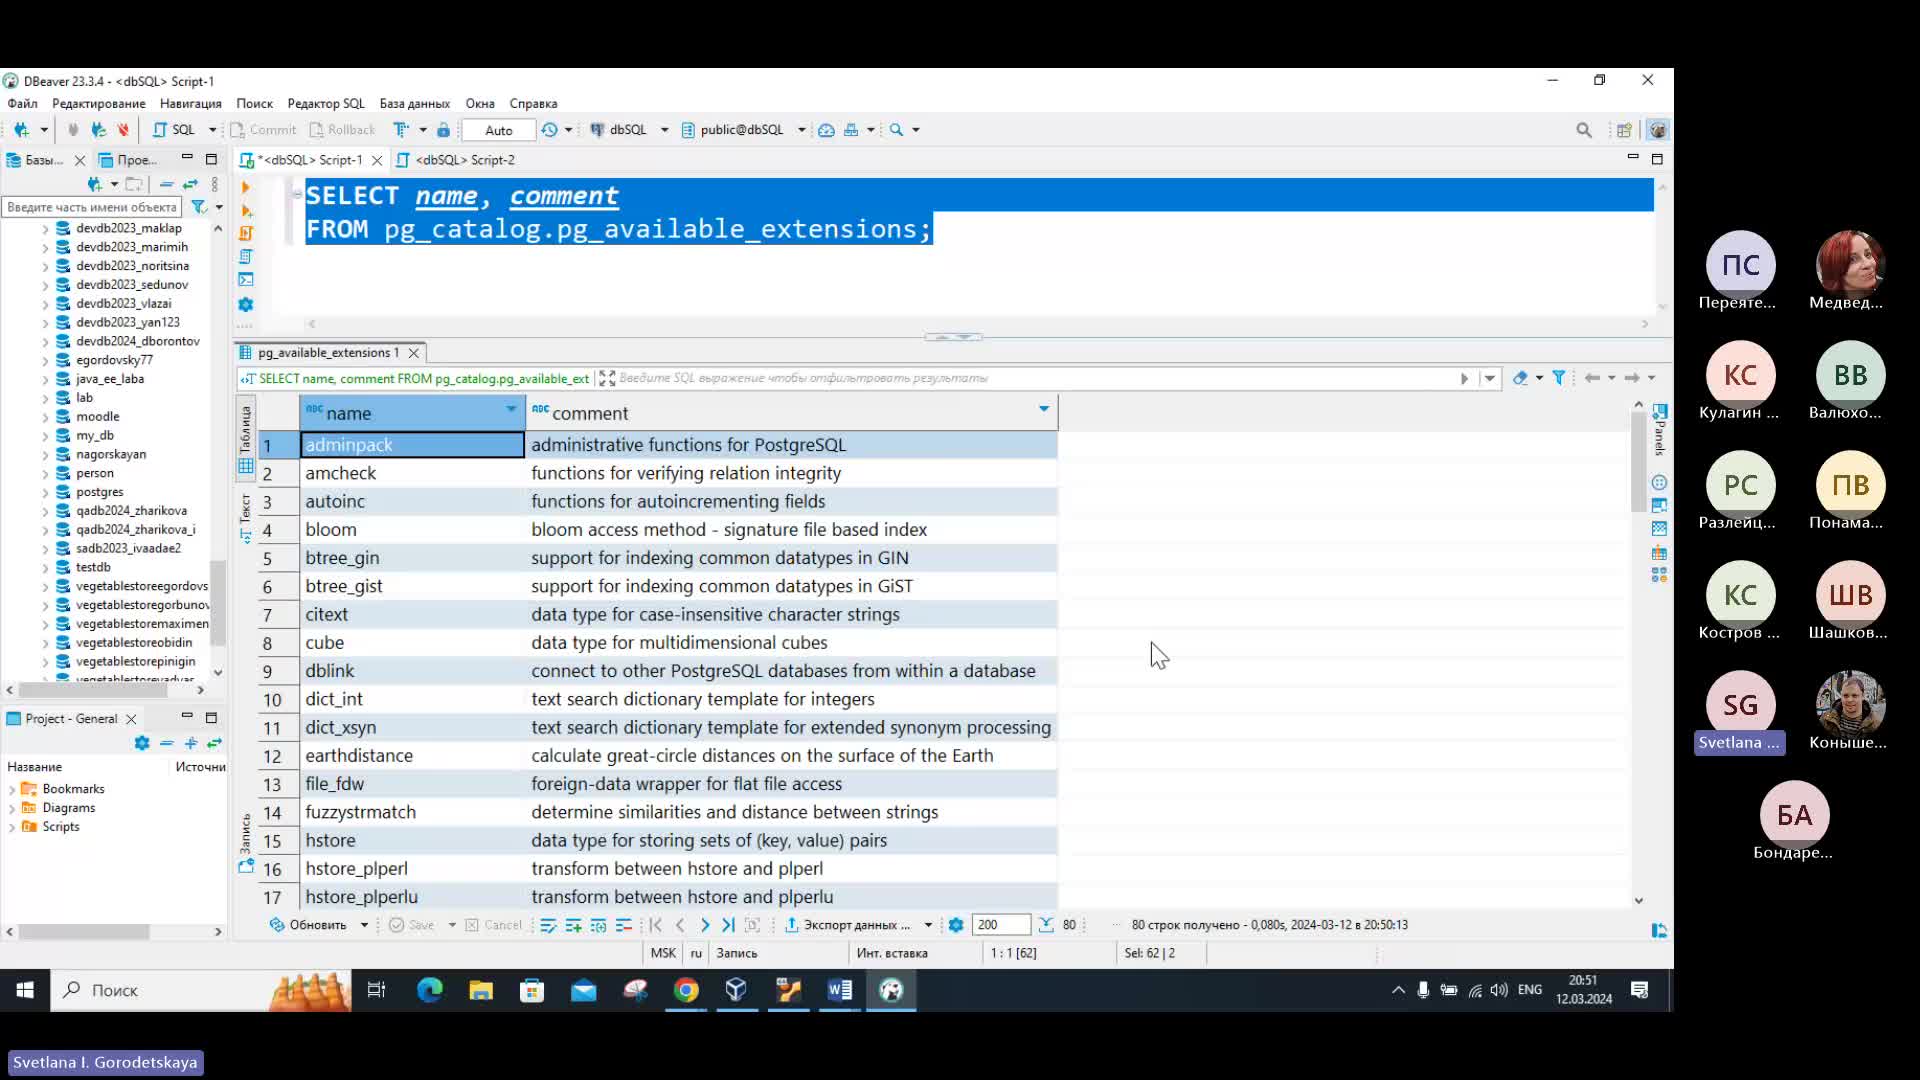Expand the testdb database node
Viewport: 1920px width, 1080px height.
45,568
